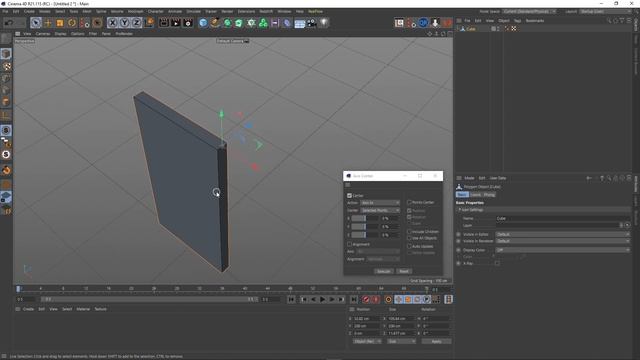Open the Object (Rel) dropdown
Screen dimensions: 640x360
pos(367,341)
